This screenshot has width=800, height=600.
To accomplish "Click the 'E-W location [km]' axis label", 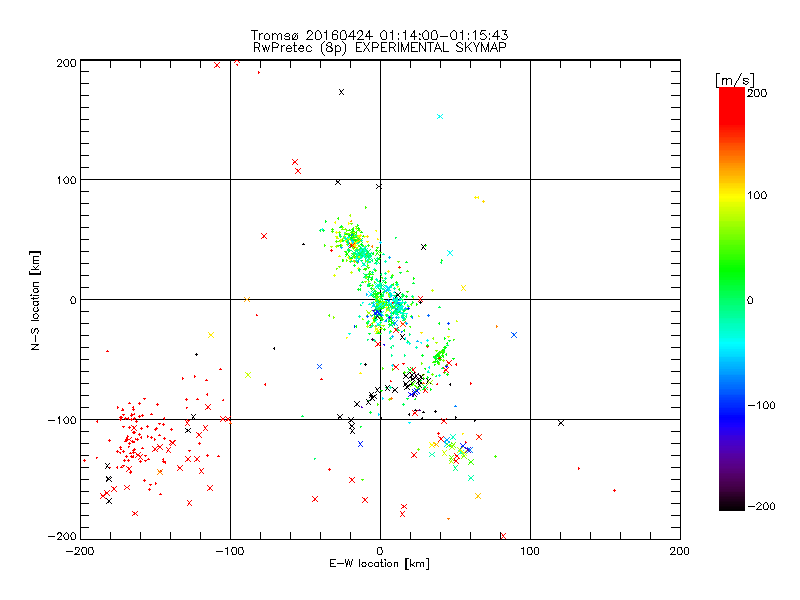I will [x=379, y=564].
